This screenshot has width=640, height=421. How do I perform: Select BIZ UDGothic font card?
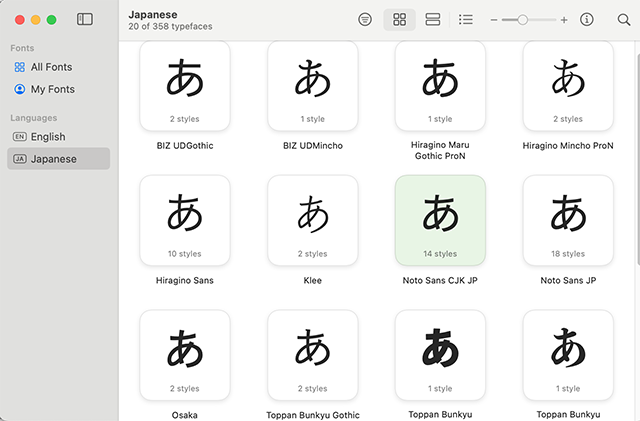[x=185, y=86]
